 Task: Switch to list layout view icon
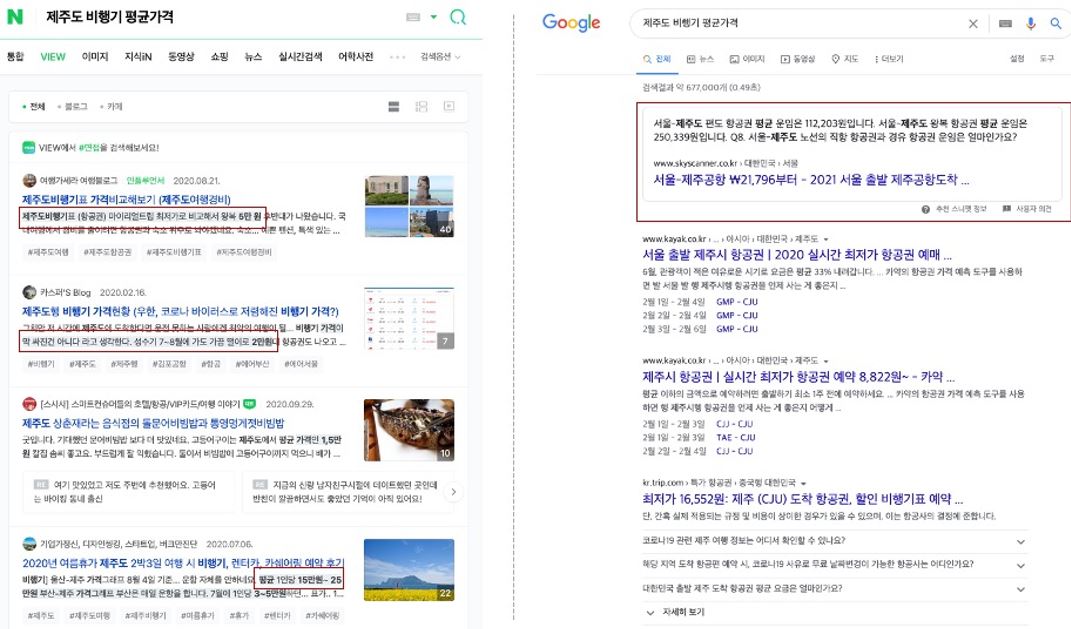pyautogui.click(x=393, y=107)
